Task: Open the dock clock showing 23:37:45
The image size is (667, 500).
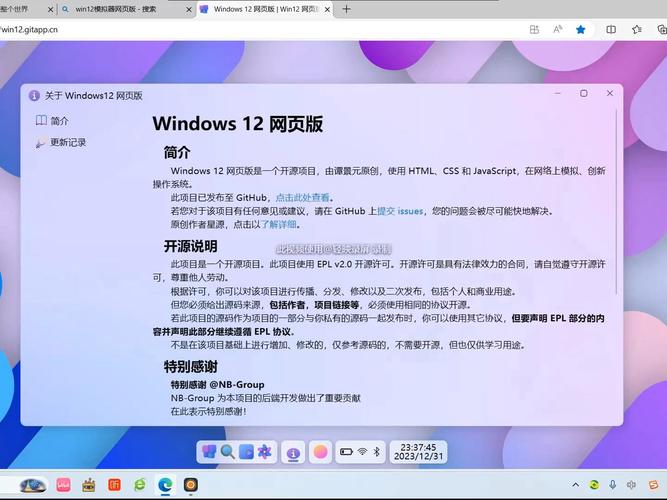Action: tap(418, 451)
